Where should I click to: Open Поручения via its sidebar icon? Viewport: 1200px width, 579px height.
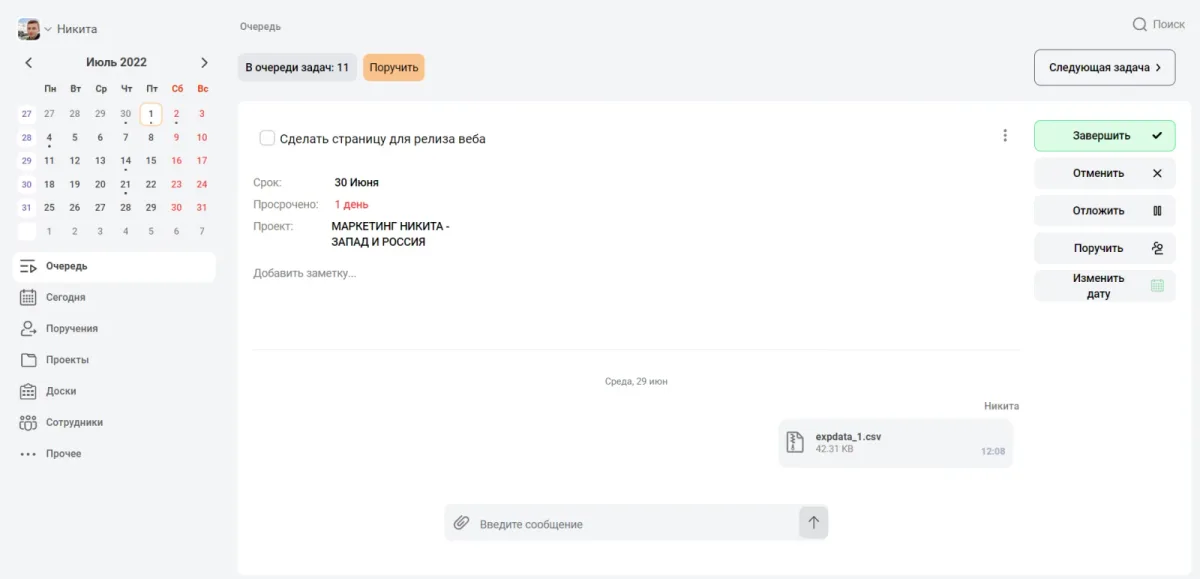point(24,328)
